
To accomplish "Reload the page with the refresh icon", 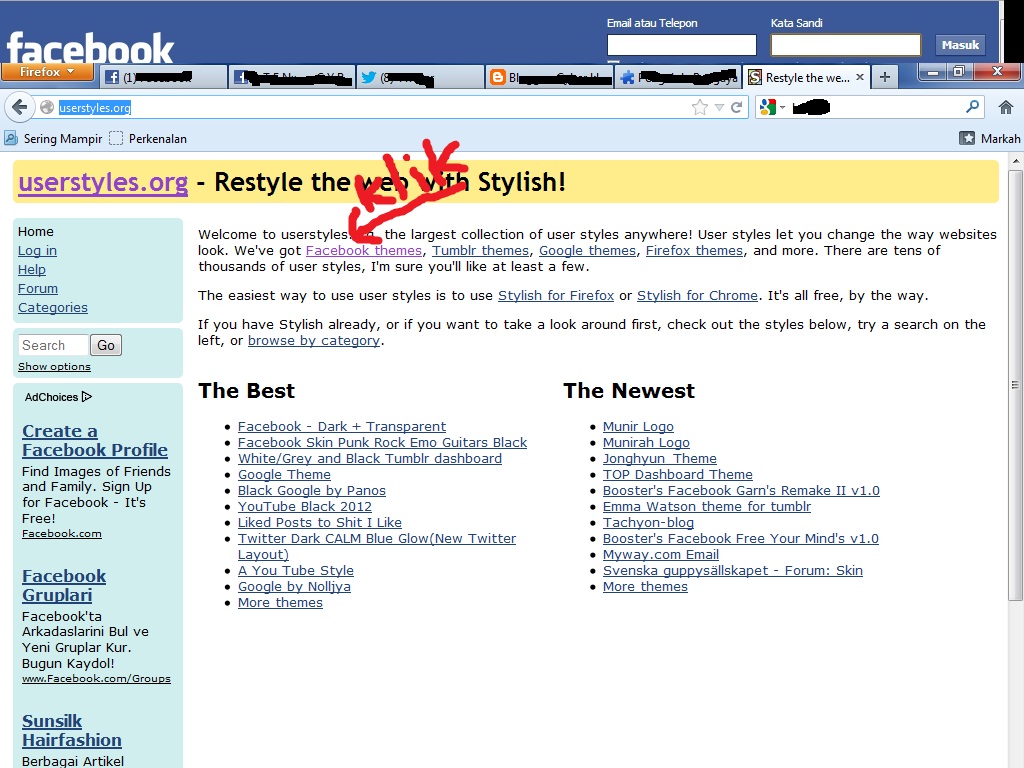I will coord(737,107).
